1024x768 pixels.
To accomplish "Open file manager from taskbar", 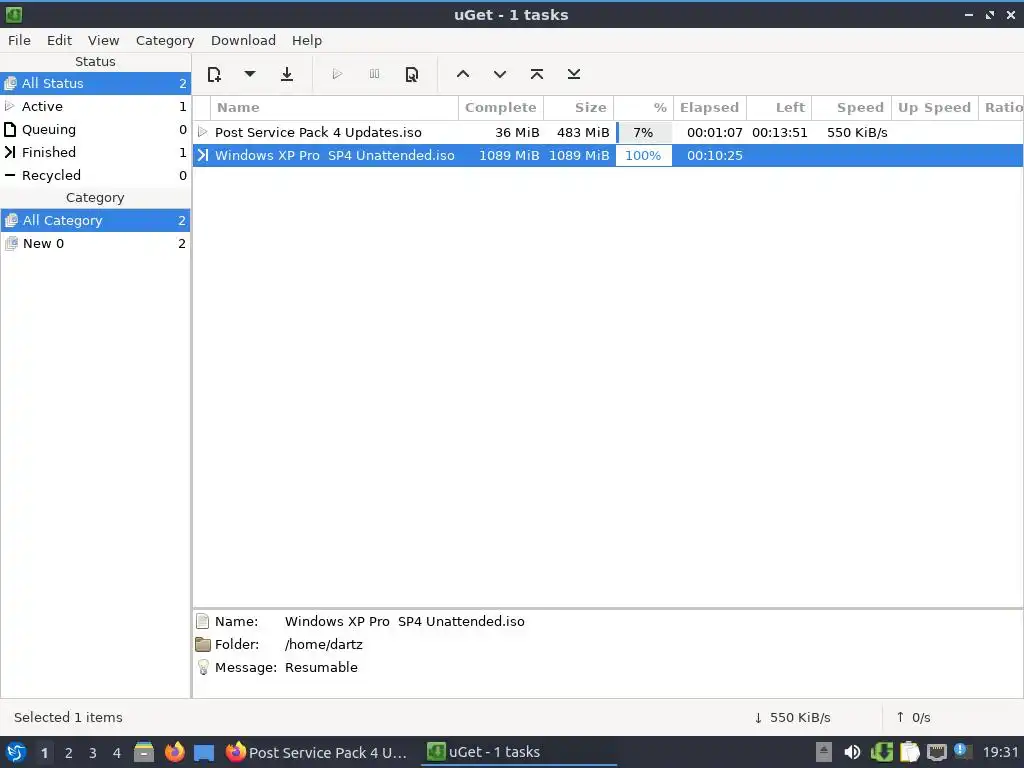I will [x=144, y=752].
